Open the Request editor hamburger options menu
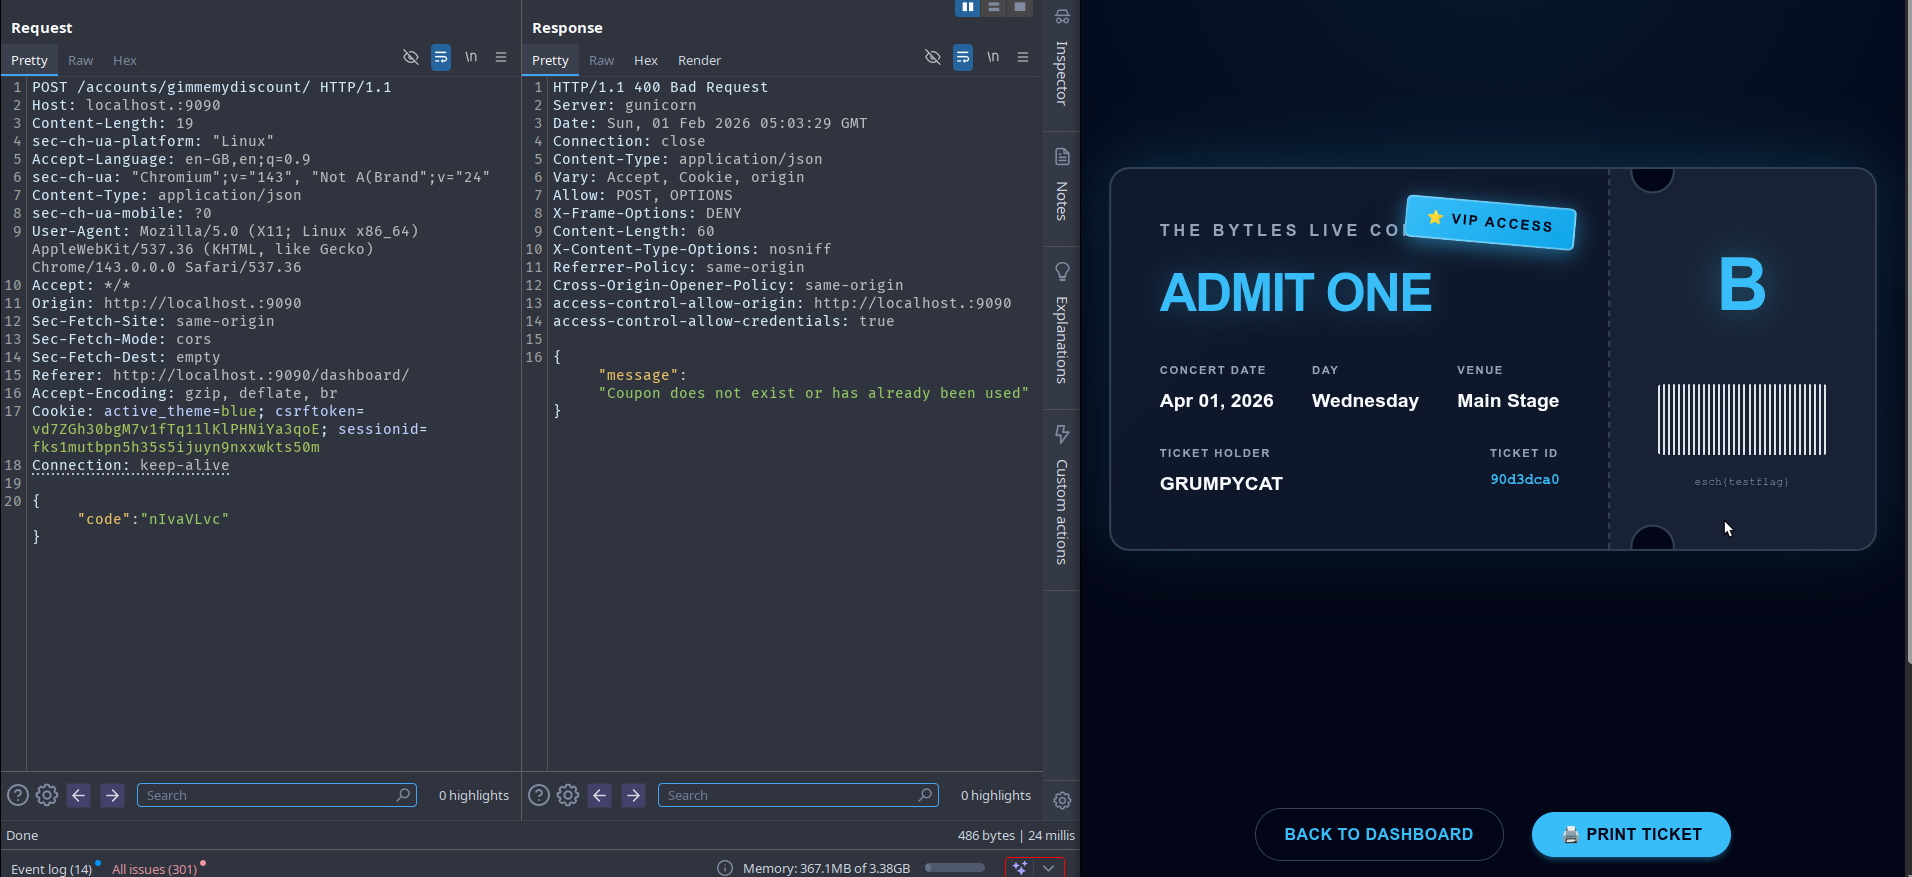This screenshot has height=877, width=1912. [501, 57]
